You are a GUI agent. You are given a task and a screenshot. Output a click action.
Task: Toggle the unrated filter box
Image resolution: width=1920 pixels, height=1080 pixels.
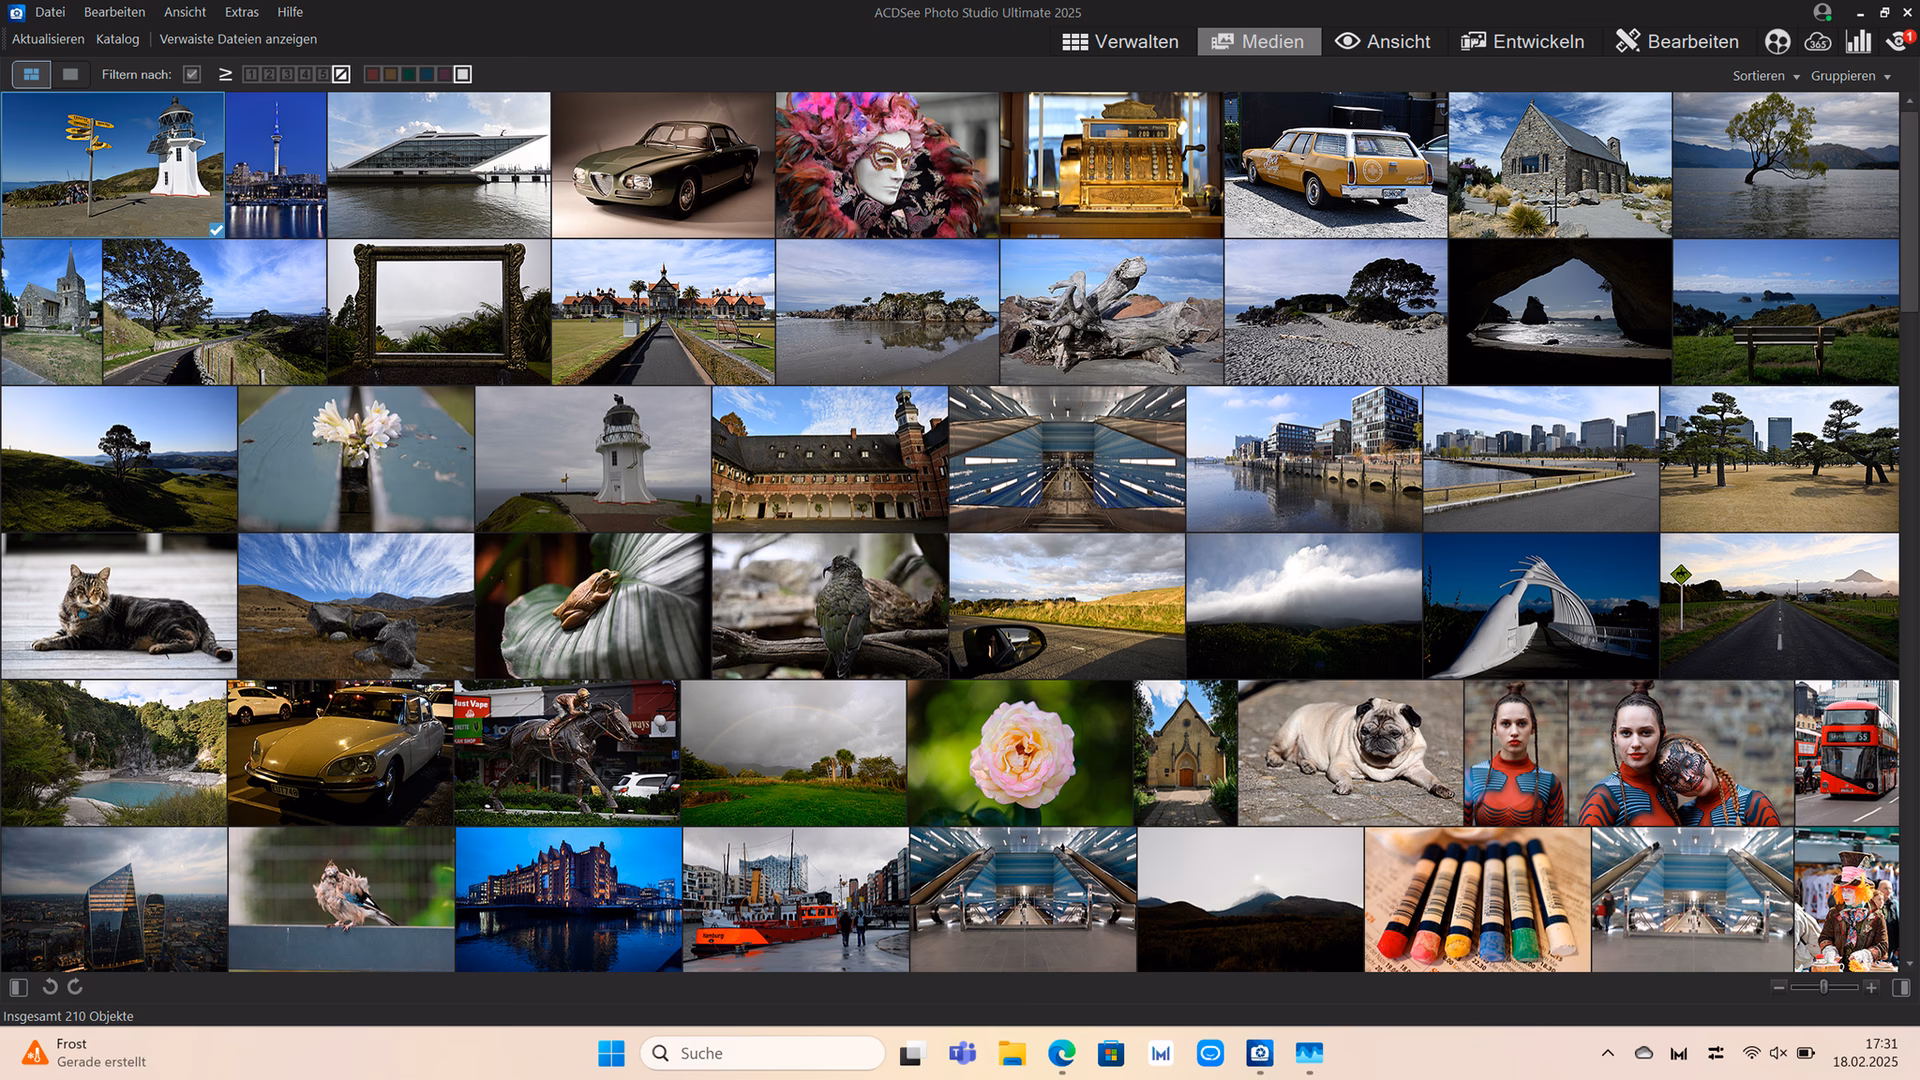[x=342, y=74]
